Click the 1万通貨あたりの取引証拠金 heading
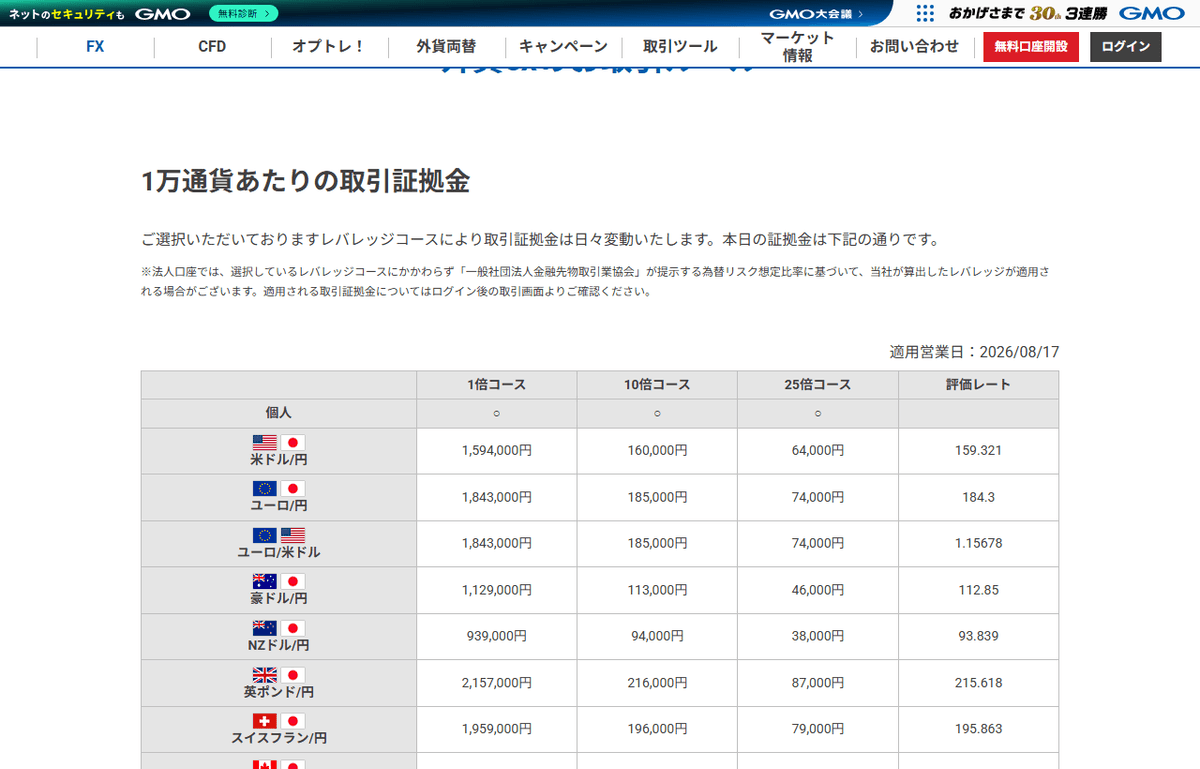The width and height of the screenshot is (1200, 769). [x=305, y=181]
